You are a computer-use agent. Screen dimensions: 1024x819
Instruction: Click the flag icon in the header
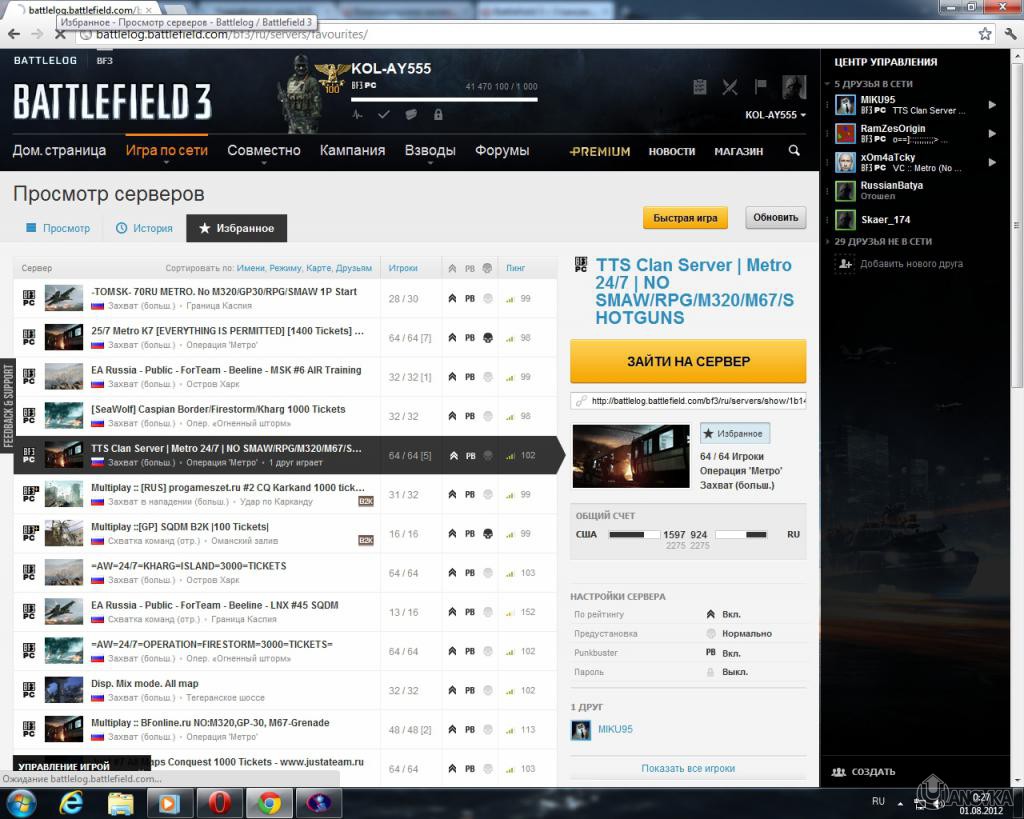click(x=760, y=87)
